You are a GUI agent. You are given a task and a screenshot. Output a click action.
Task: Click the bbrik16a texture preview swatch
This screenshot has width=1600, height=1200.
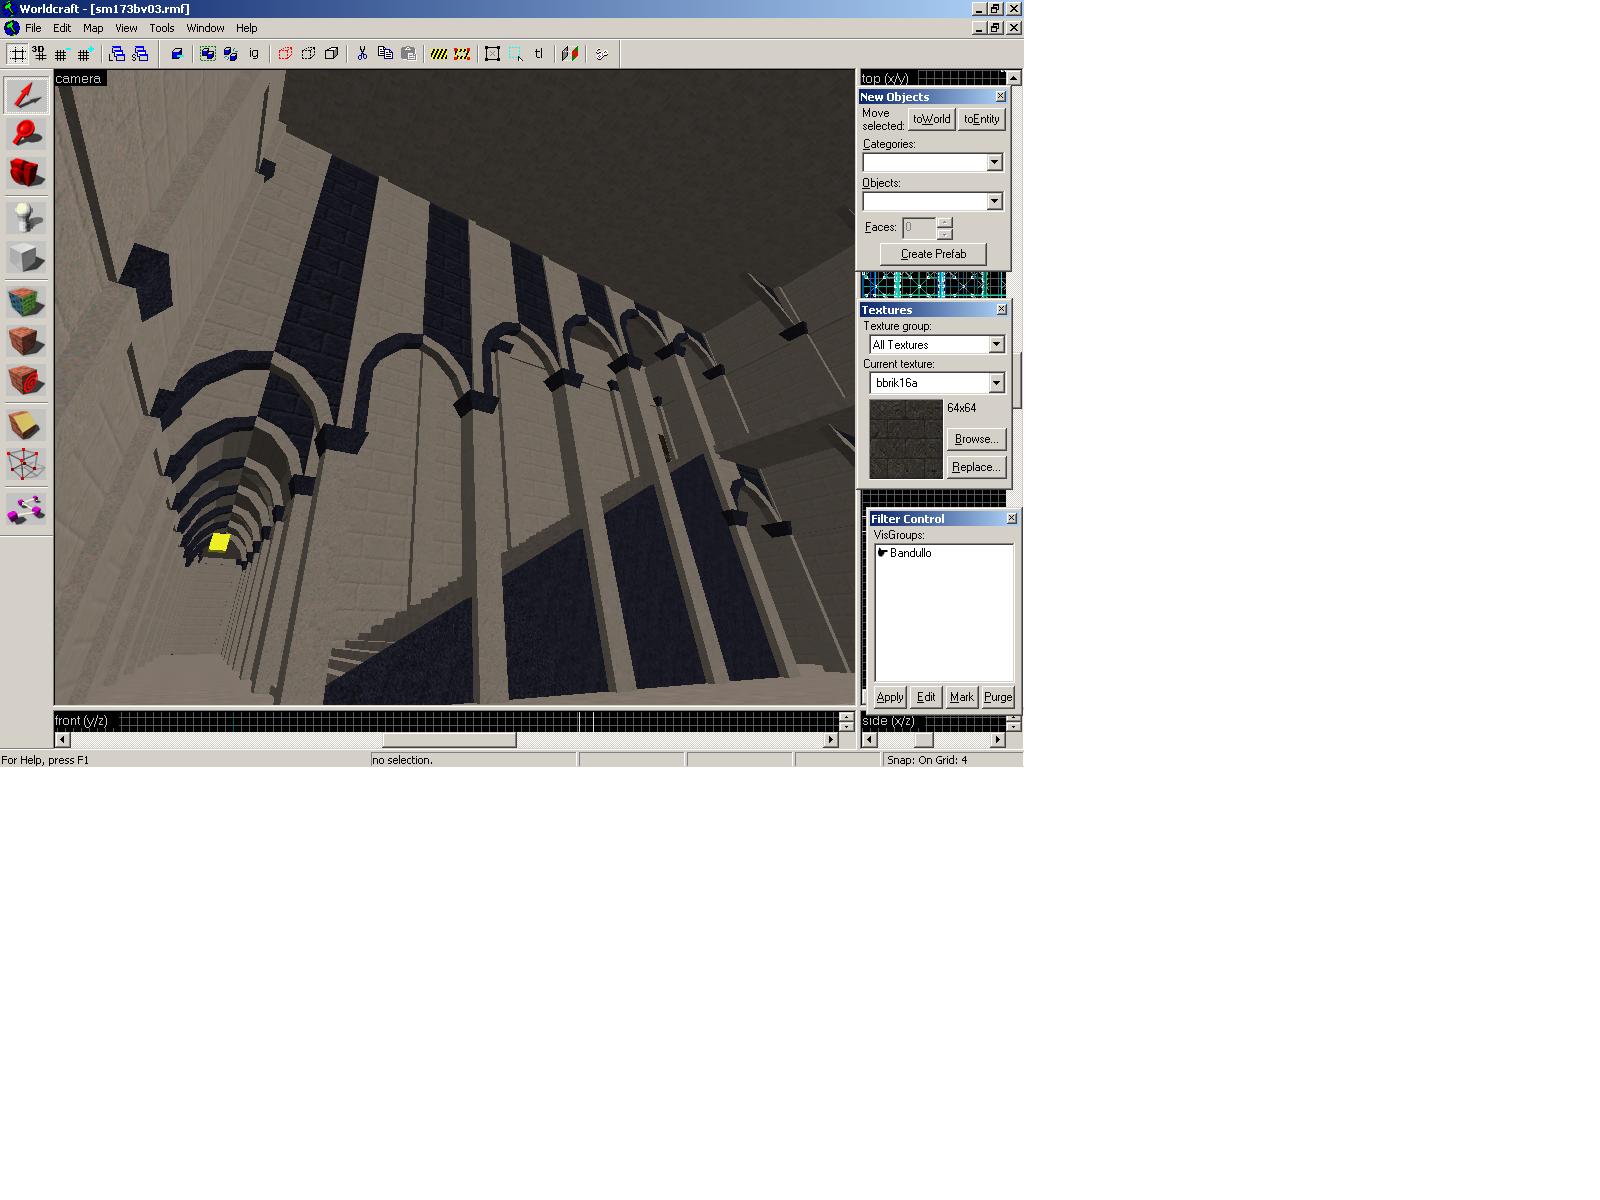pyautogui.click(x=906, y=439)
